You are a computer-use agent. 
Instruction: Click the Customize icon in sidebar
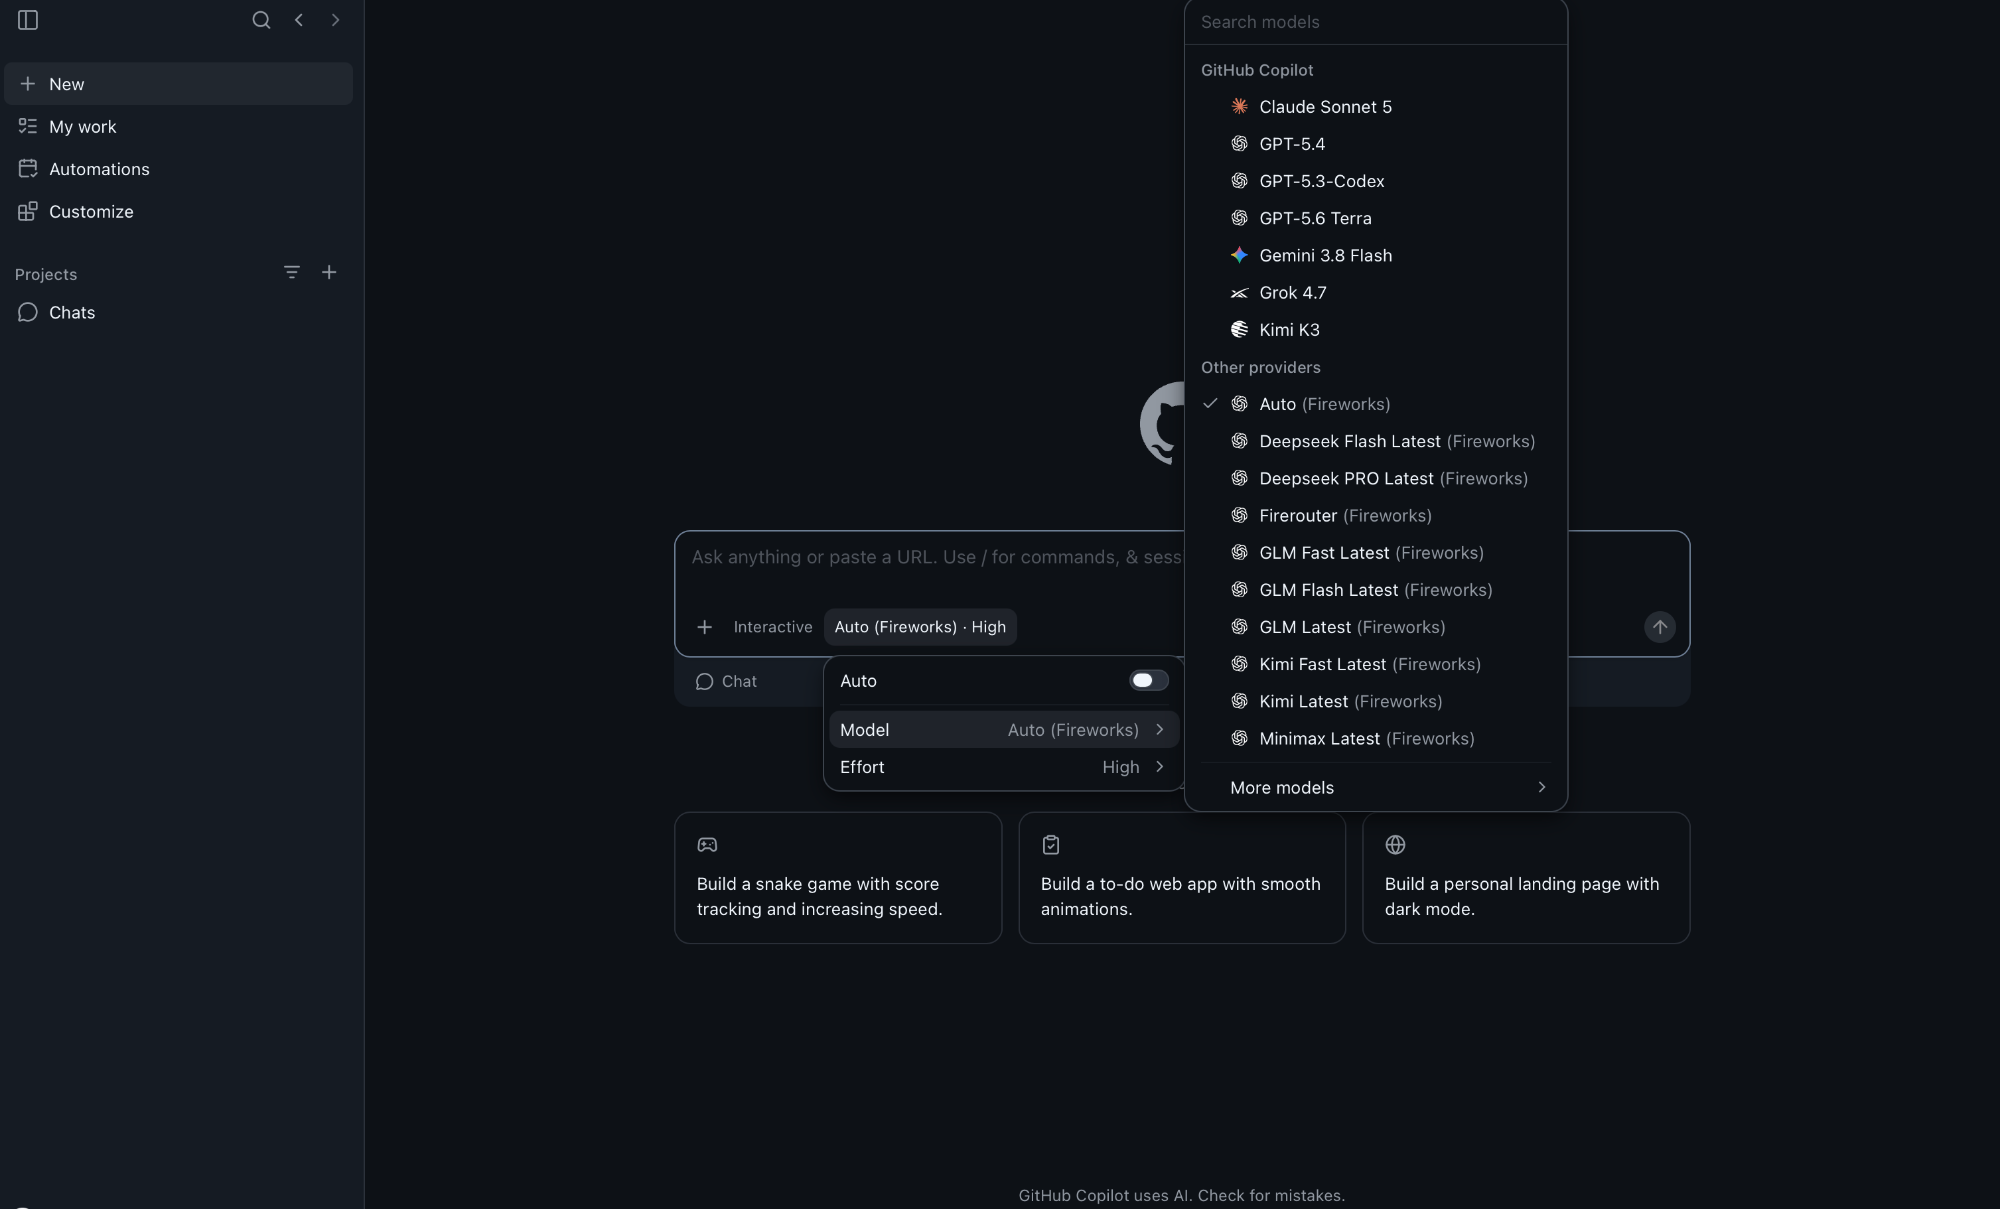coord(28,211)
